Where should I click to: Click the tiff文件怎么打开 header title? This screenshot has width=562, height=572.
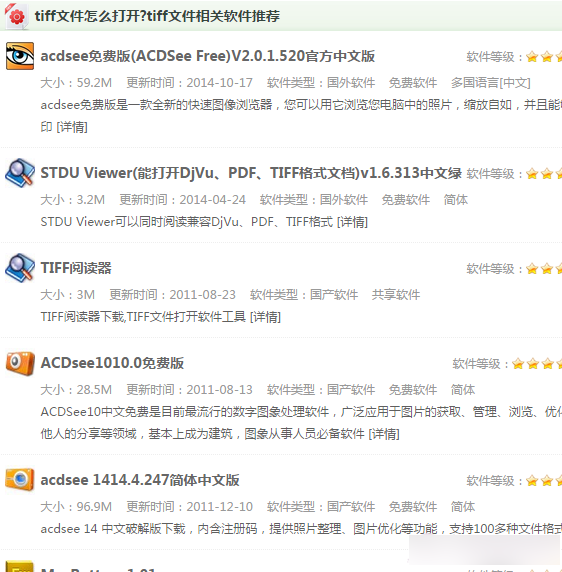(x=157, y=16)
